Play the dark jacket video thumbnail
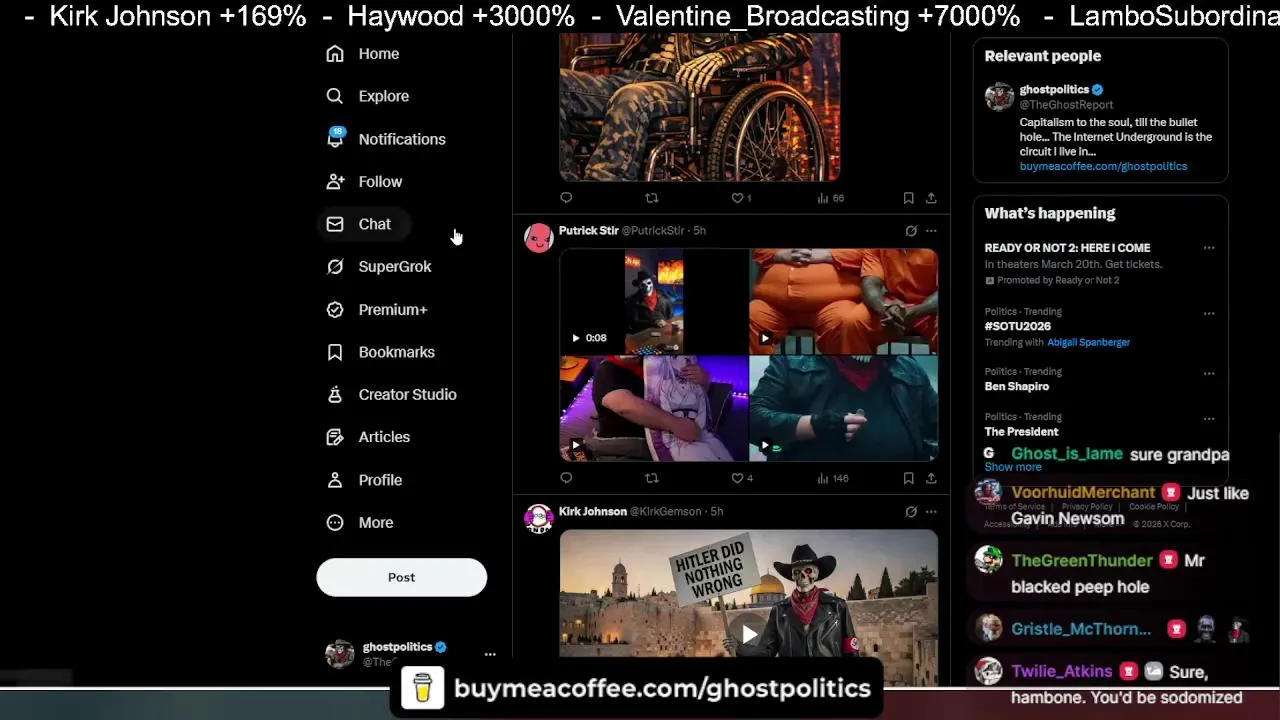 tap(844, 408)
